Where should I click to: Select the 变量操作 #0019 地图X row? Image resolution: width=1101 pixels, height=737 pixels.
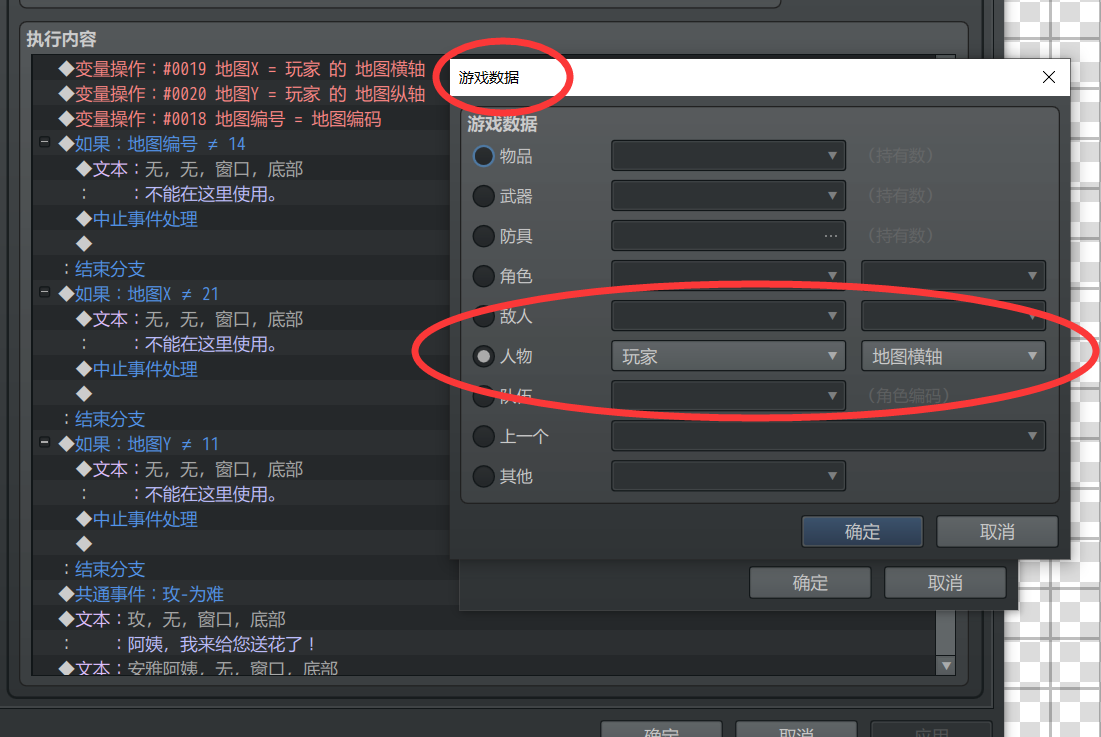(242, 69)
